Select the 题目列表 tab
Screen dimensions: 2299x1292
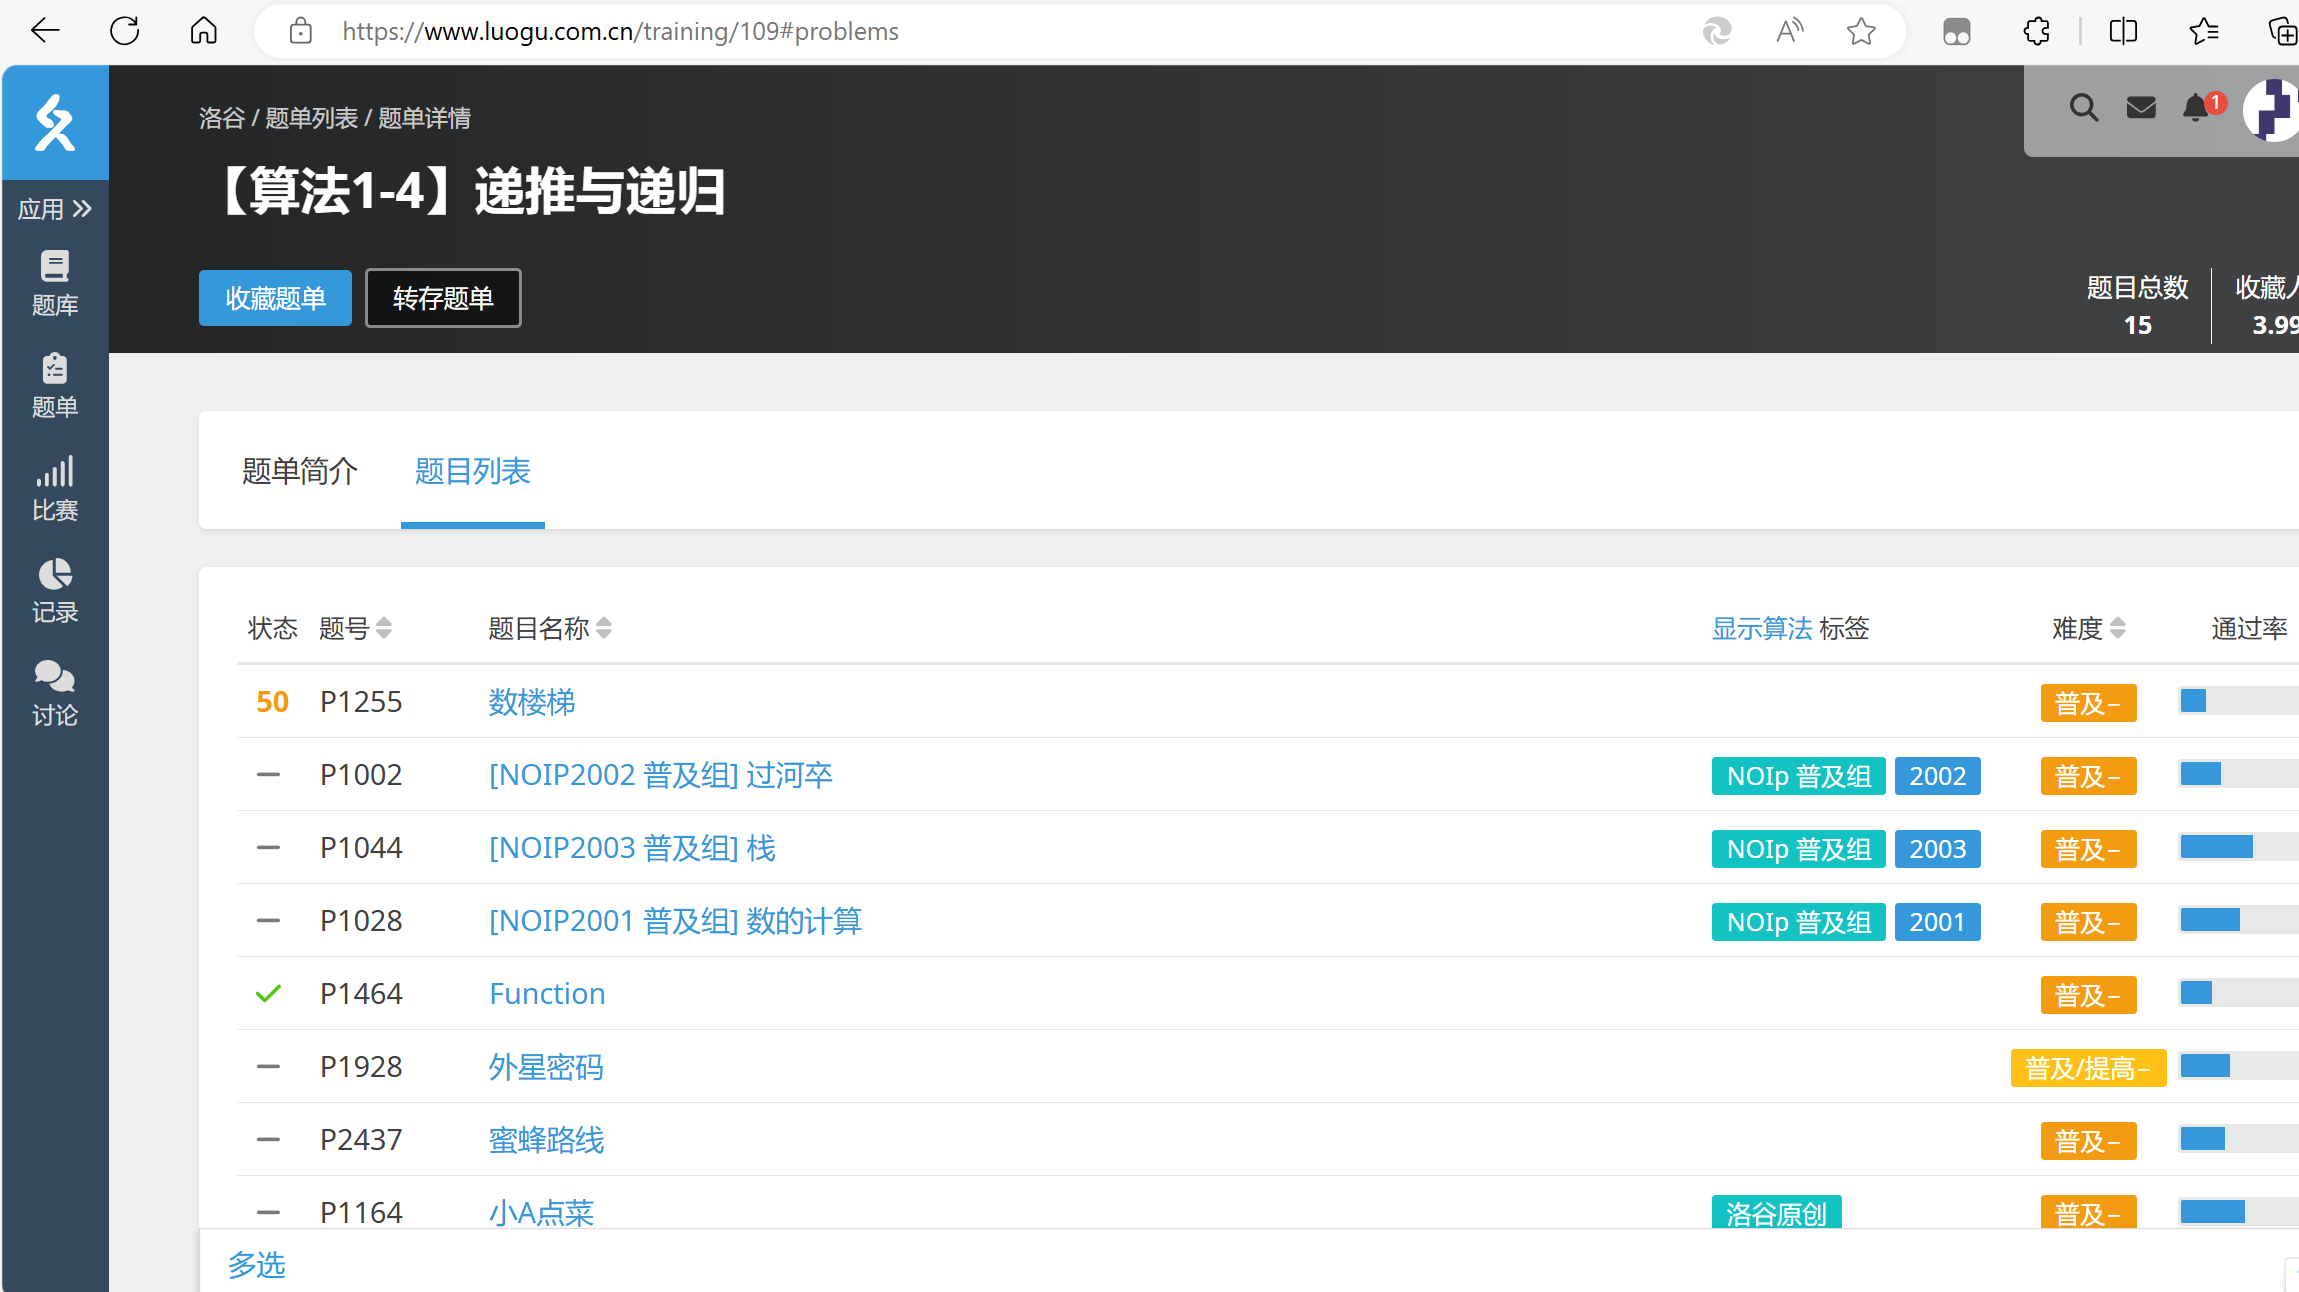tap(472, 471)
